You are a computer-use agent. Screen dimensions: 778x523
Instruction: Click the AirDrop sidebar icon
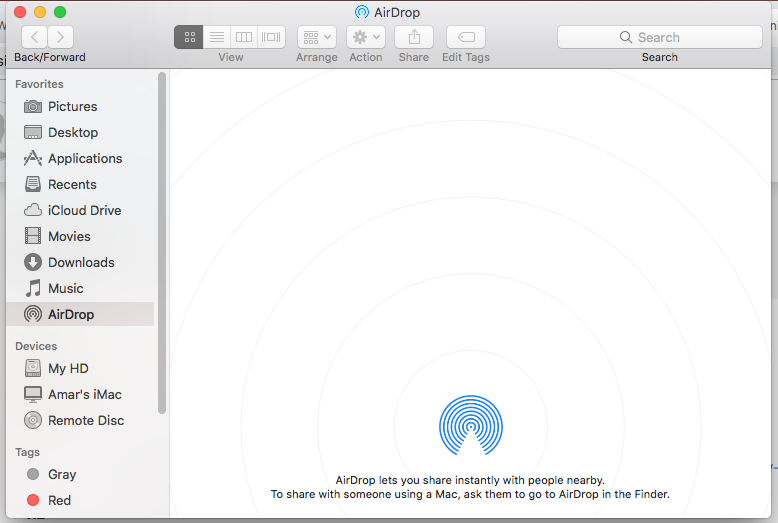coord(33,314)
